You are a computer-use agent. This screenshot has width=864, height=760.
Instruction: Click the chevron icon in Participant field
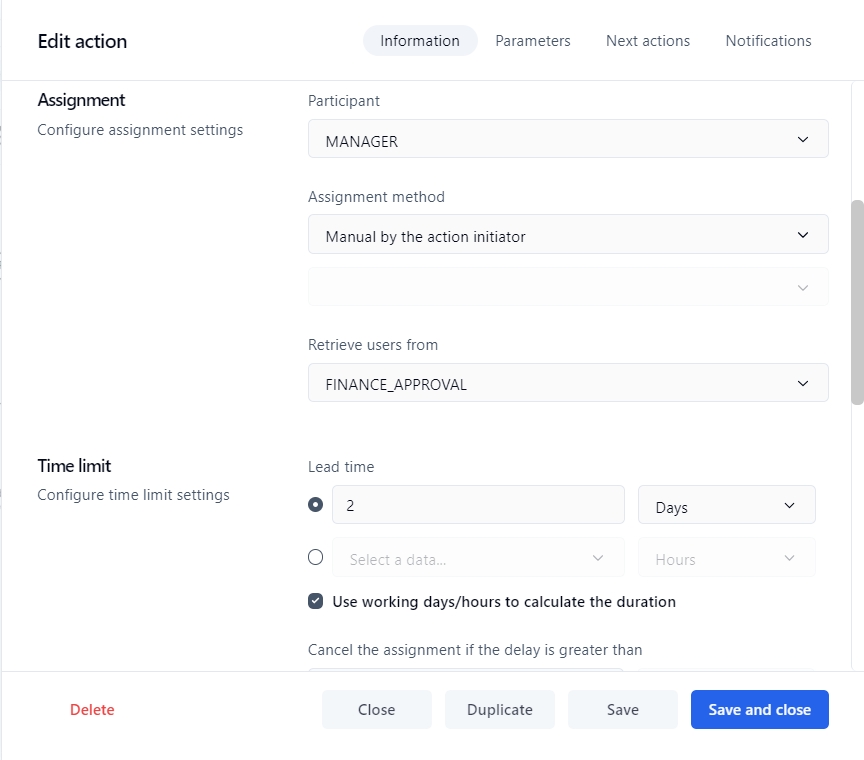click(802, 140)
